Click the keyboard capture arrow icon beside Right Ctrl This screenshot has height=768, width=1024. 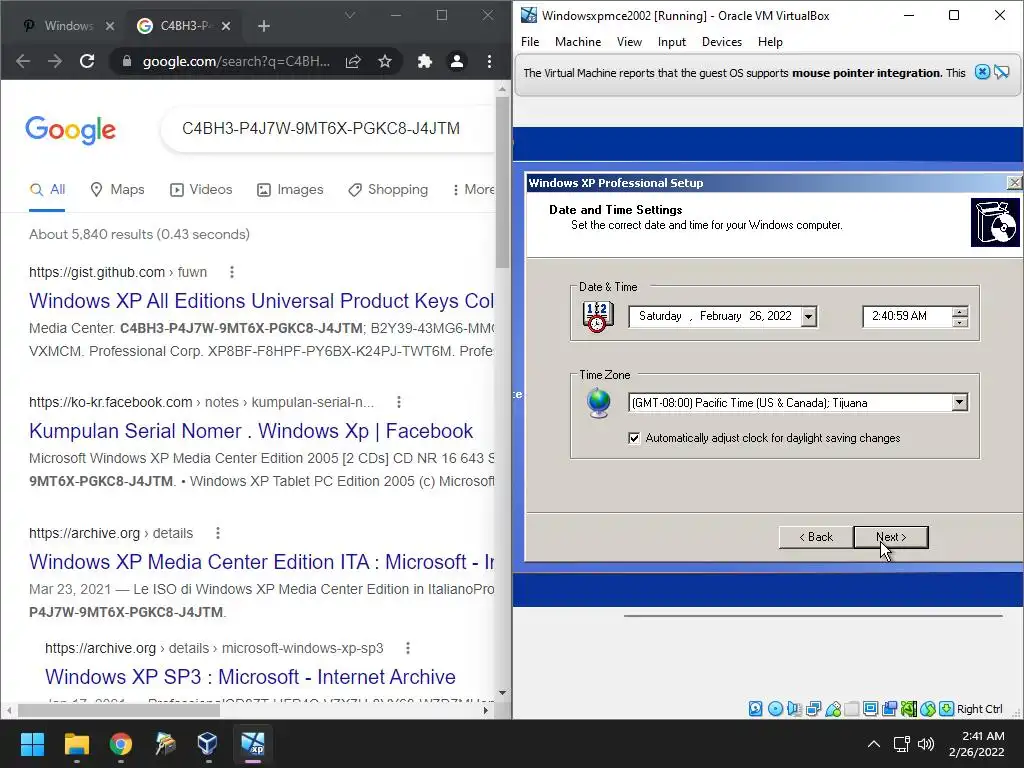[x=946, y=709]
